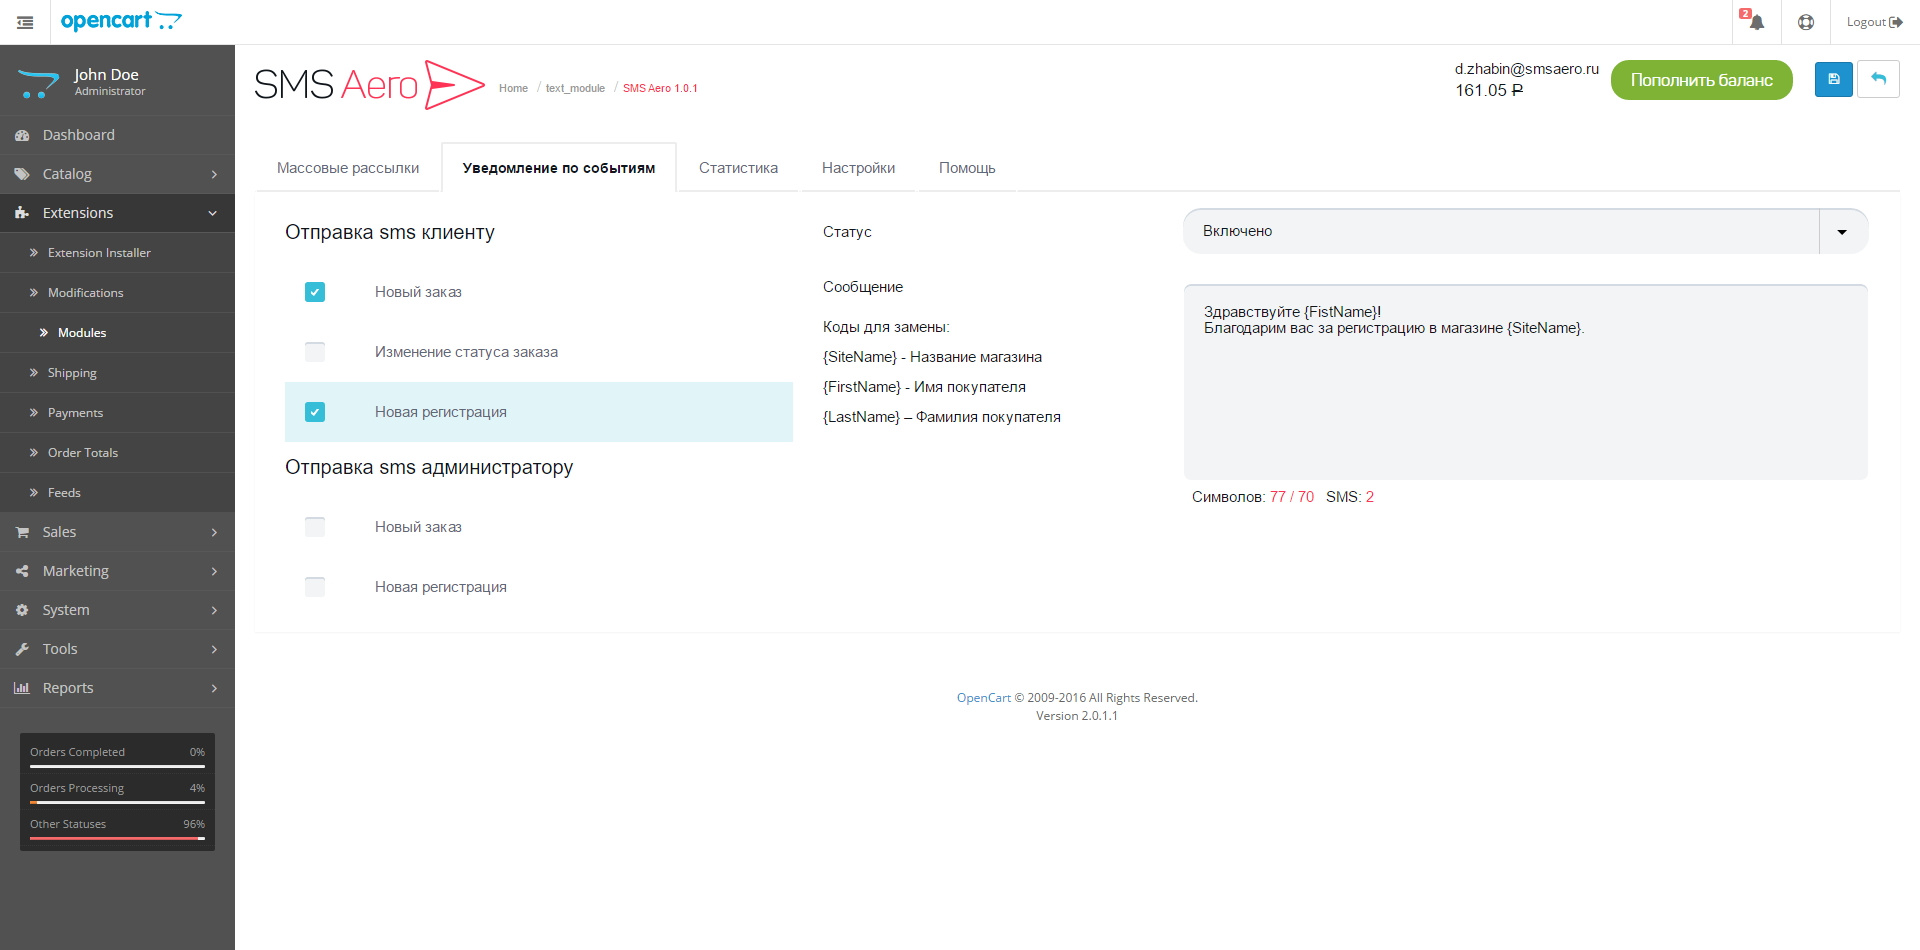
Task: Check administrator Новый заказ checkbox
Action: tap(315, 527)
